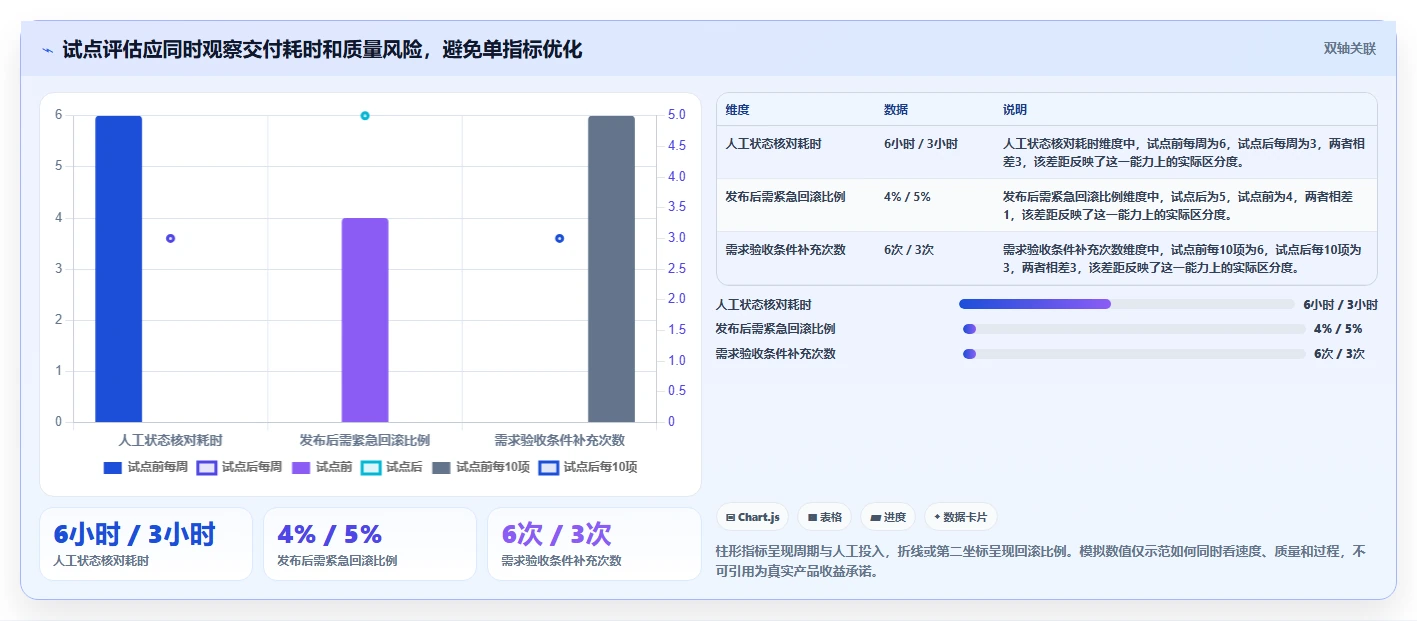Viewport: 1417px width, 621px height.
Task: Open the 6次 / 3次 stat card
Action: click(x=594, y=544)
